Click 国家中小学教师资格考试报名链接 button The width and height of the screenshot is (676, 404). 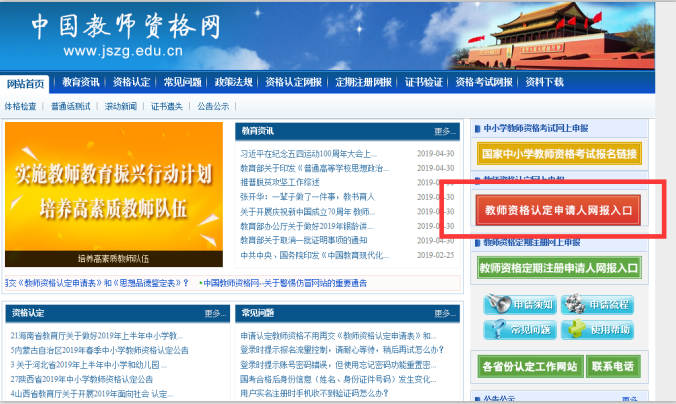pos(558,155)
